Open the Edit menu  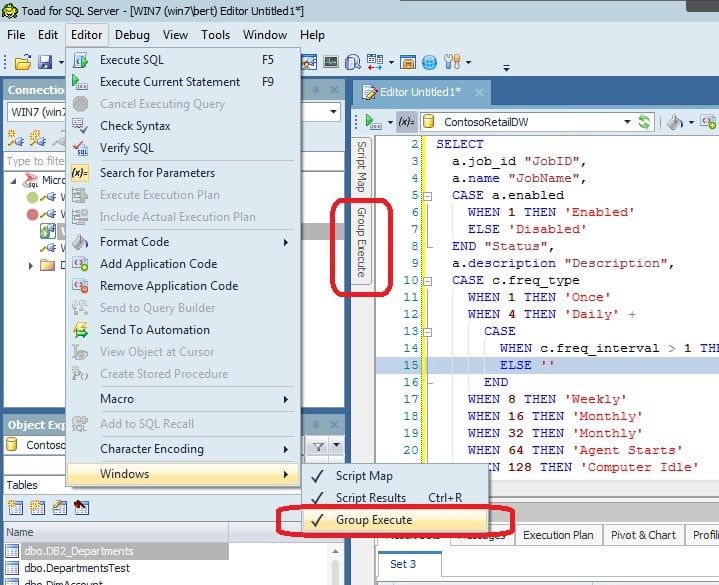[x=48, y=35]
